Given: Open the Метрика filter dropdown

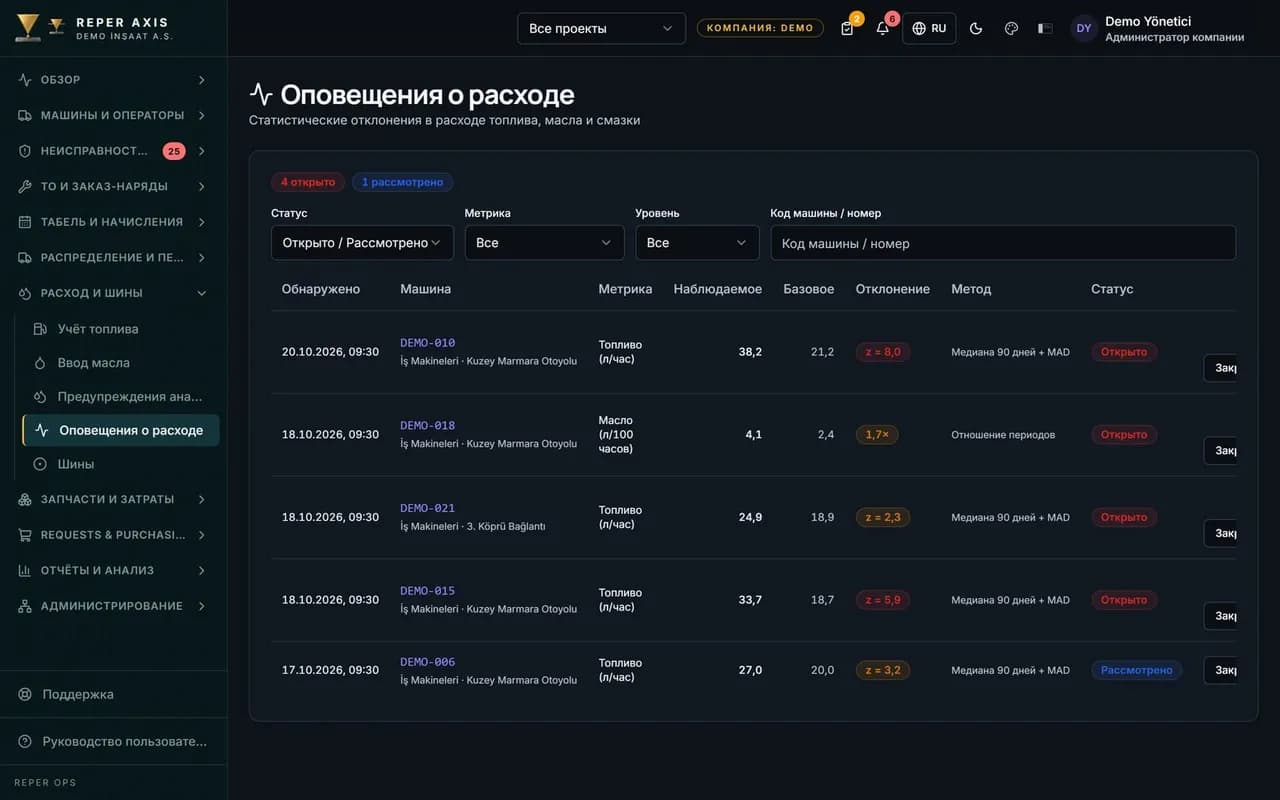Looking at the screenshot, I should coord(544,243).
